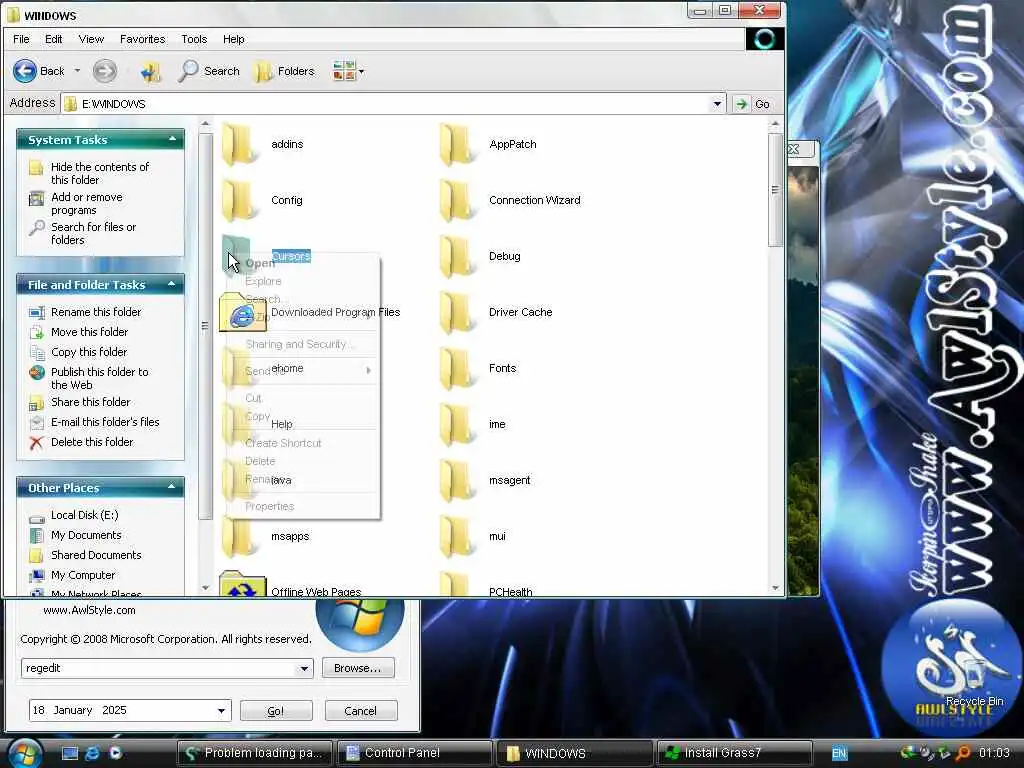
Task: Collapse the File and Folder Tasks panel
Action: [x=172, y=284]
